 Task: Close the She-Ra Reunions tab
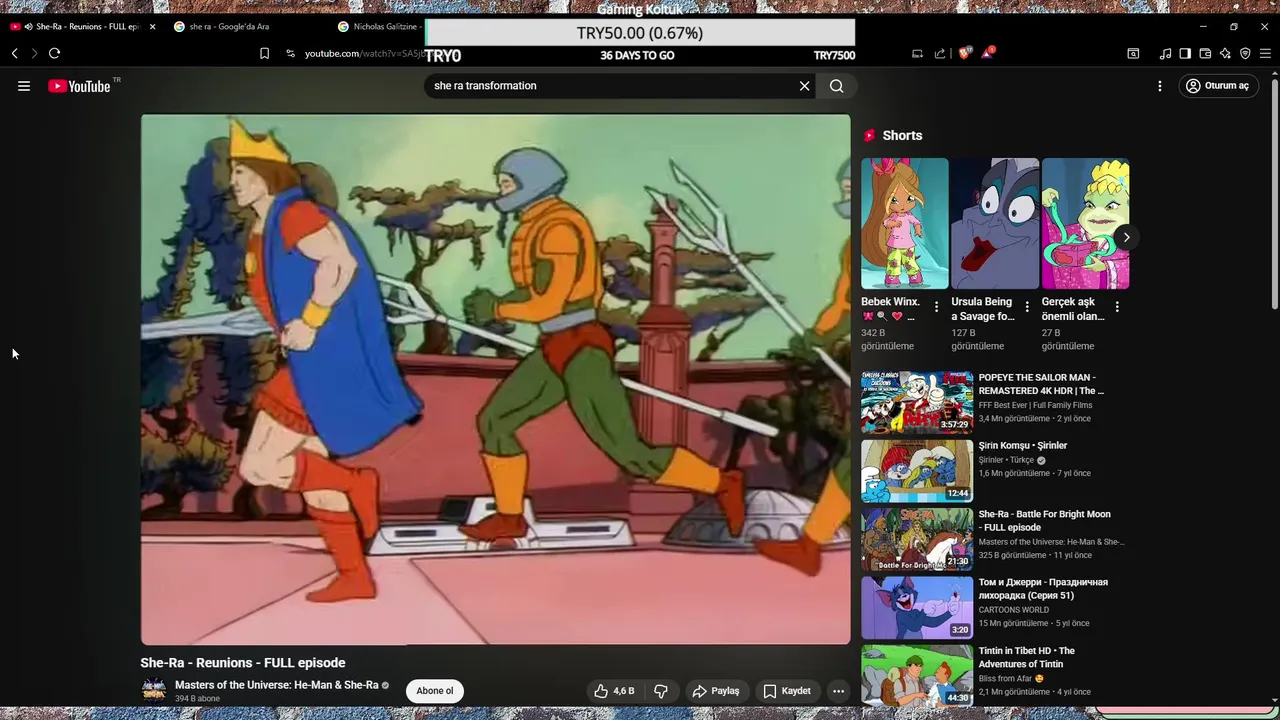click(x=153, y=26)
